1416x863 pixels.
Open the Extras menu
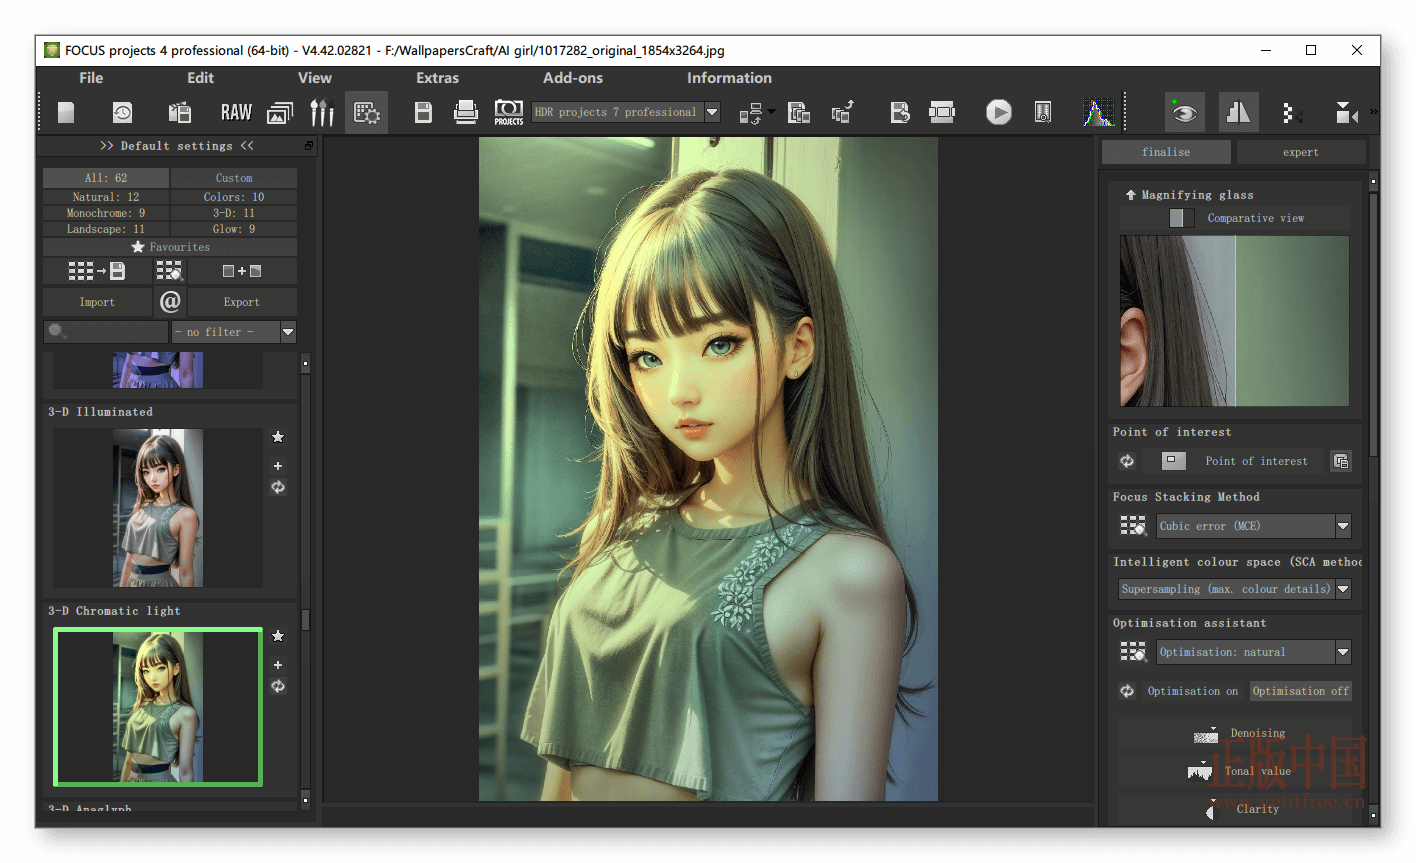click(437, 78)
